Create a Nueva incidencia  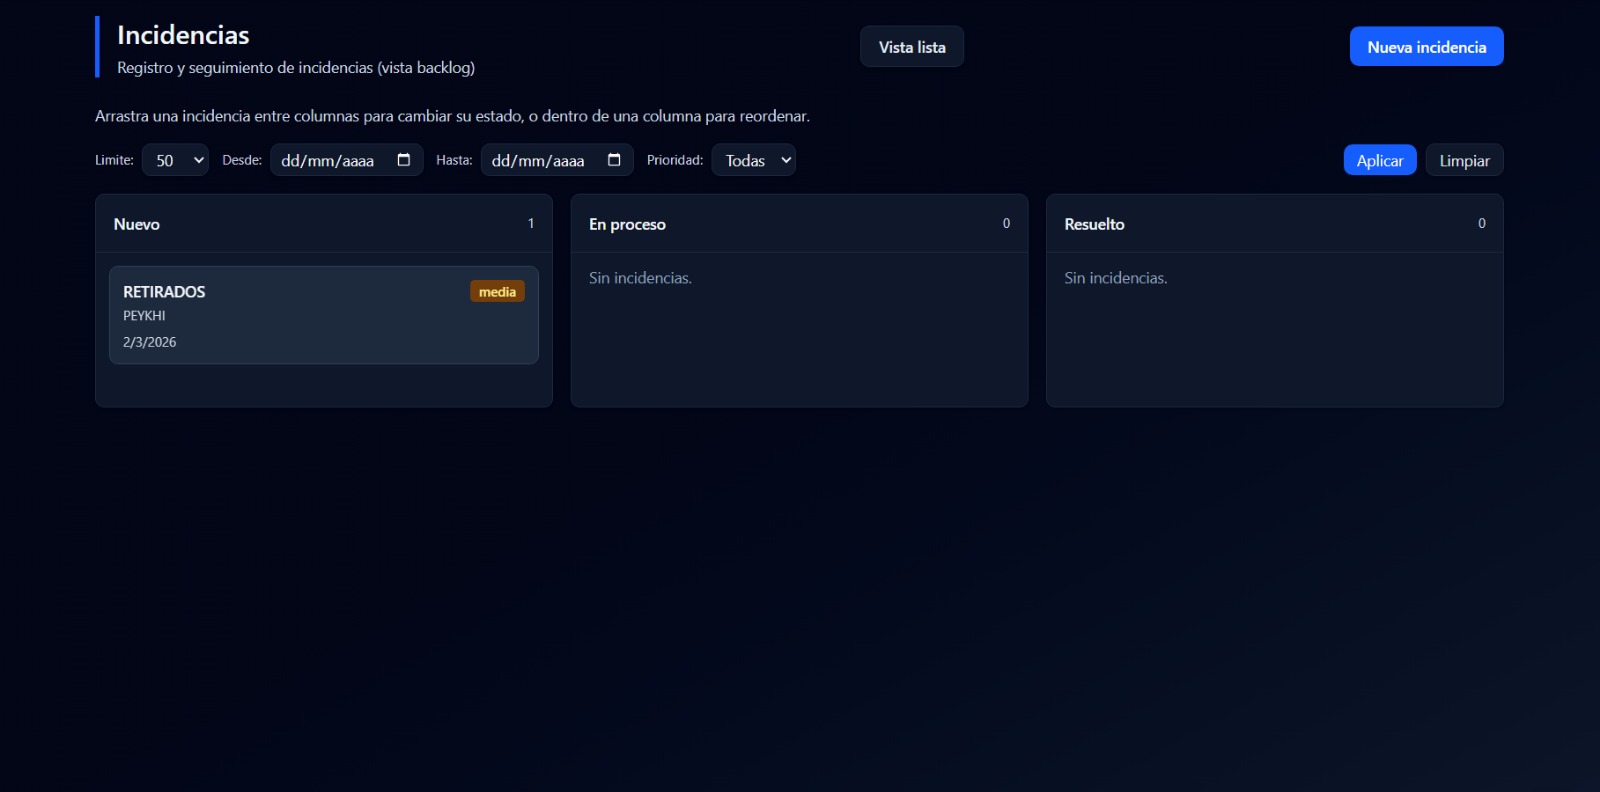tap(1426, 47)
